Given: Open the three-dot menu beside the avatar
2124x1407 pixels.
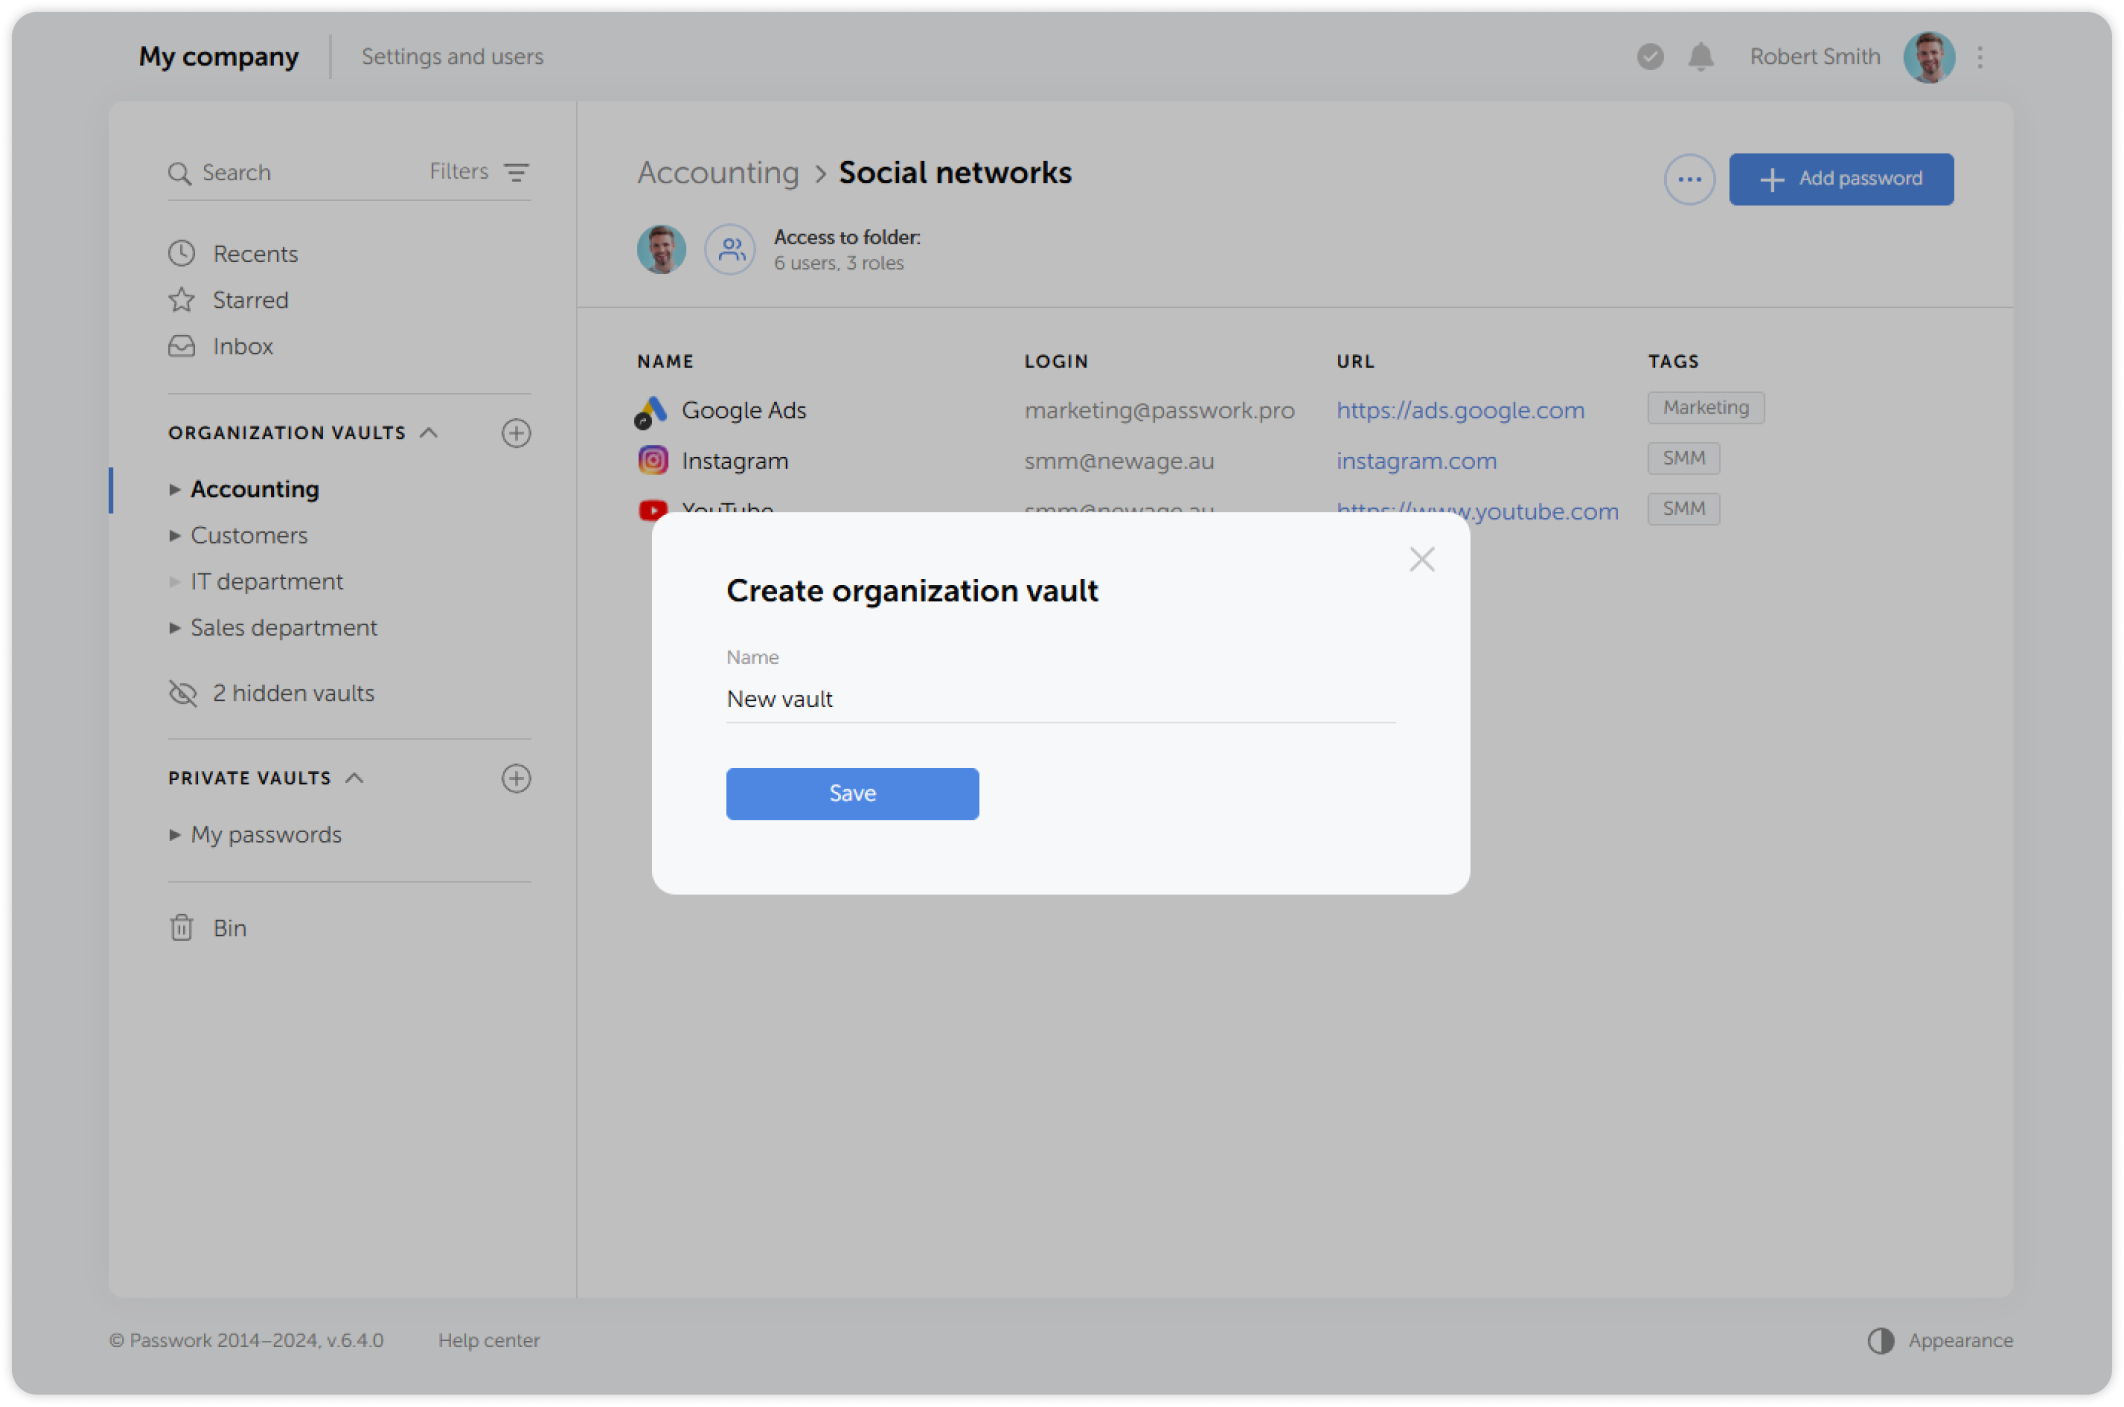Looking at the screenshot, I should pyautogui.click(x=1979, y=57).
